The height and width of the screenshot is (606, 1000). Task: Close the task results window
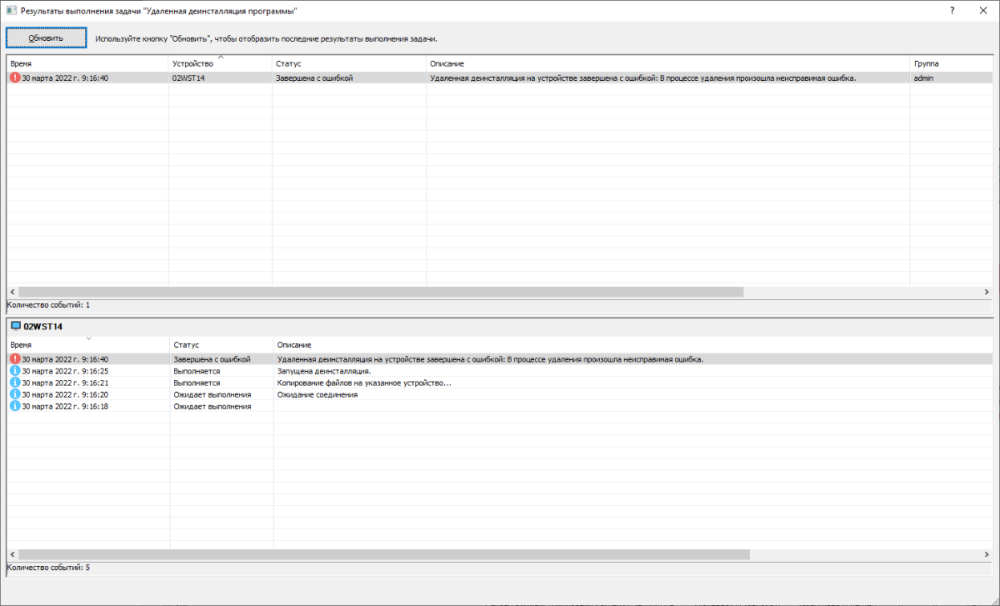[x=983, y=11]
